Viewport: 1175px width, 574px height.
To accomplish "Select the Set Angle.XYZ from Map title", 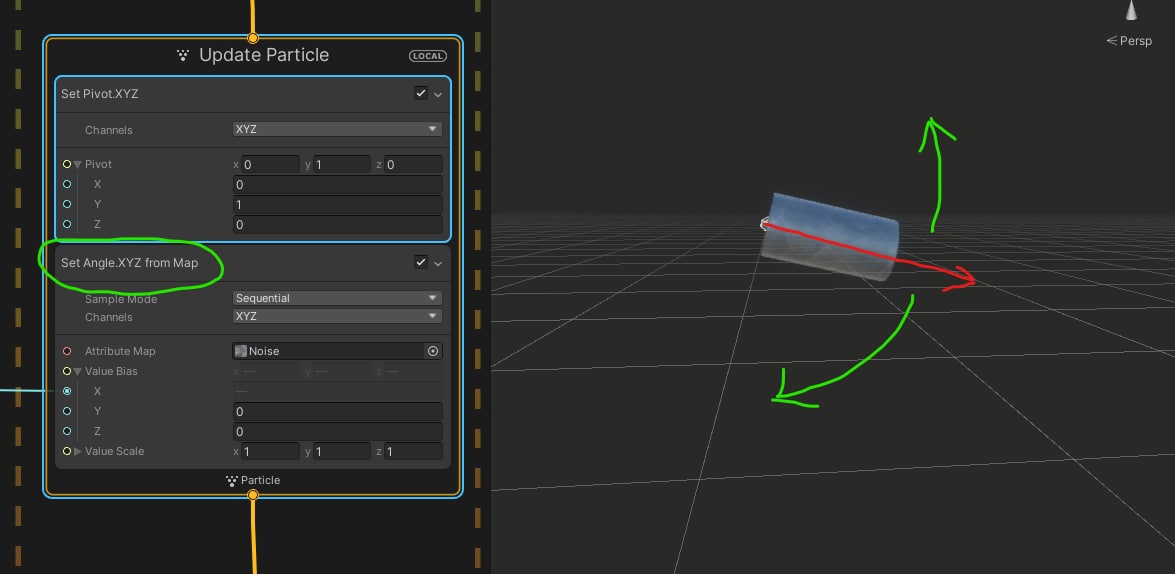I will 130,263.
